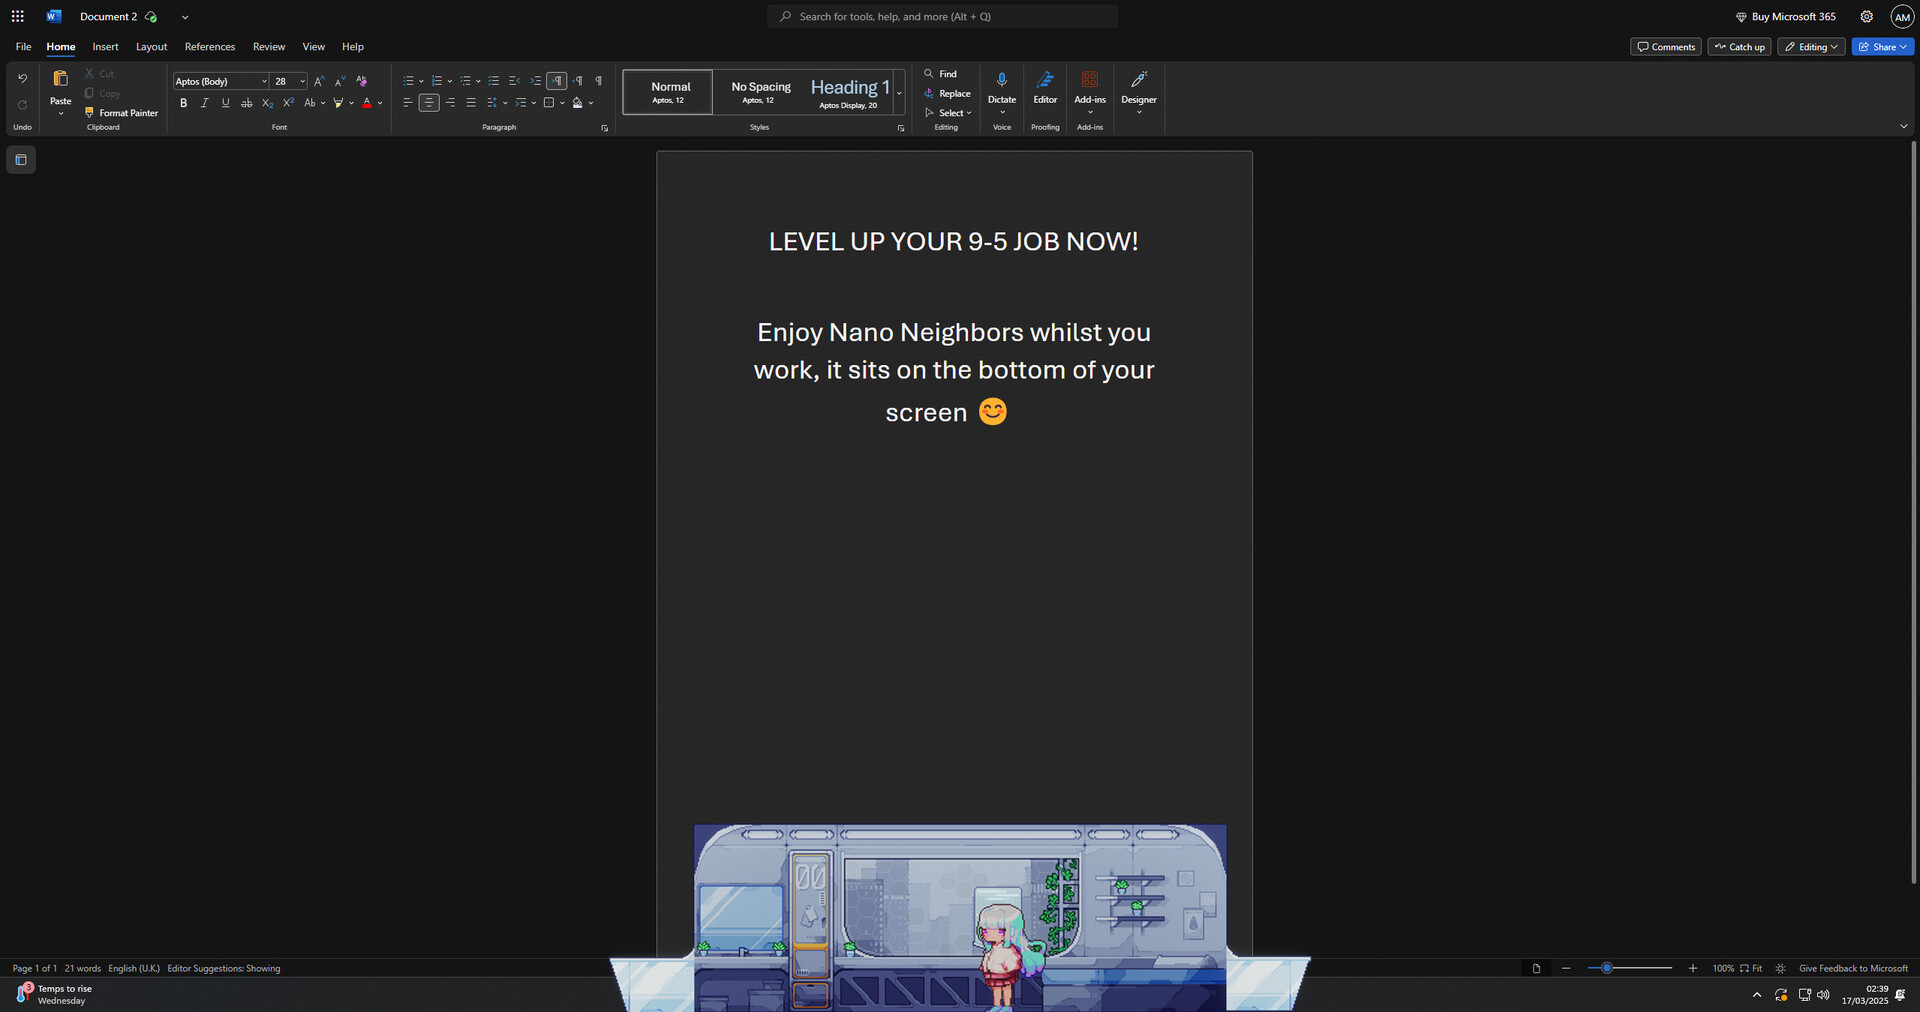Open the taskbar volume control
Image resolution: width=1920 pixels, height=1012 pixels.
click(x=1823, y=995)
